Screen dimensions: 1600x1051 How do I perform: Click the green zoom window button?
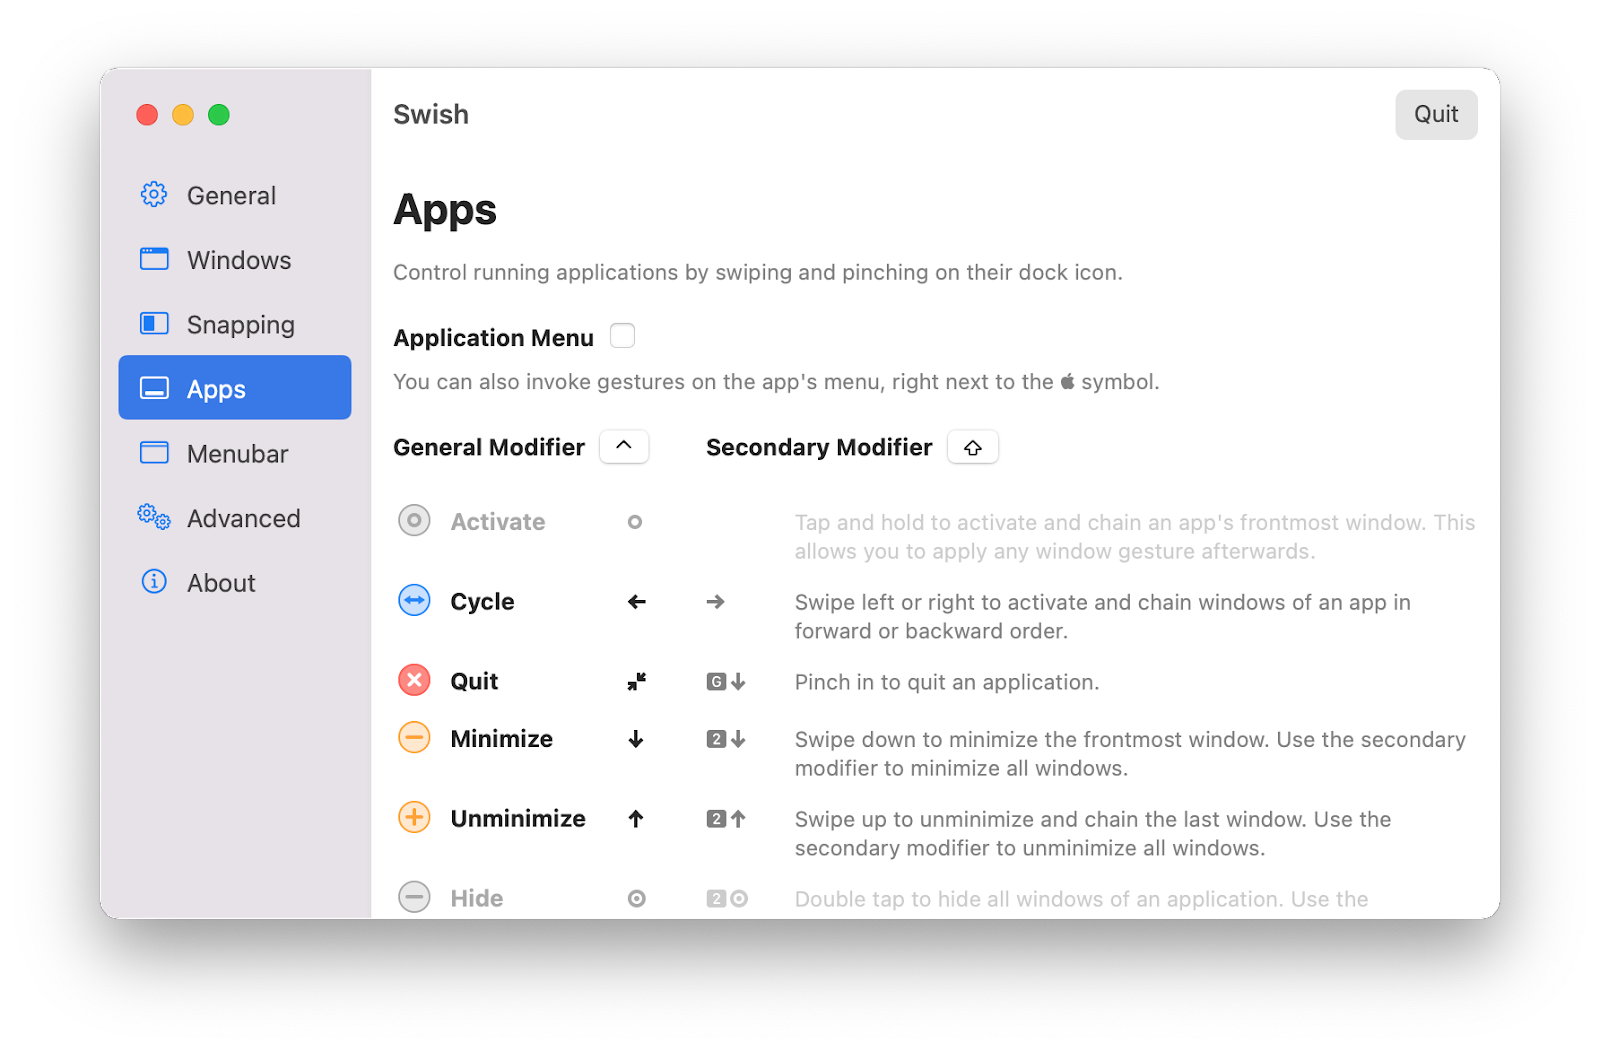219,115
